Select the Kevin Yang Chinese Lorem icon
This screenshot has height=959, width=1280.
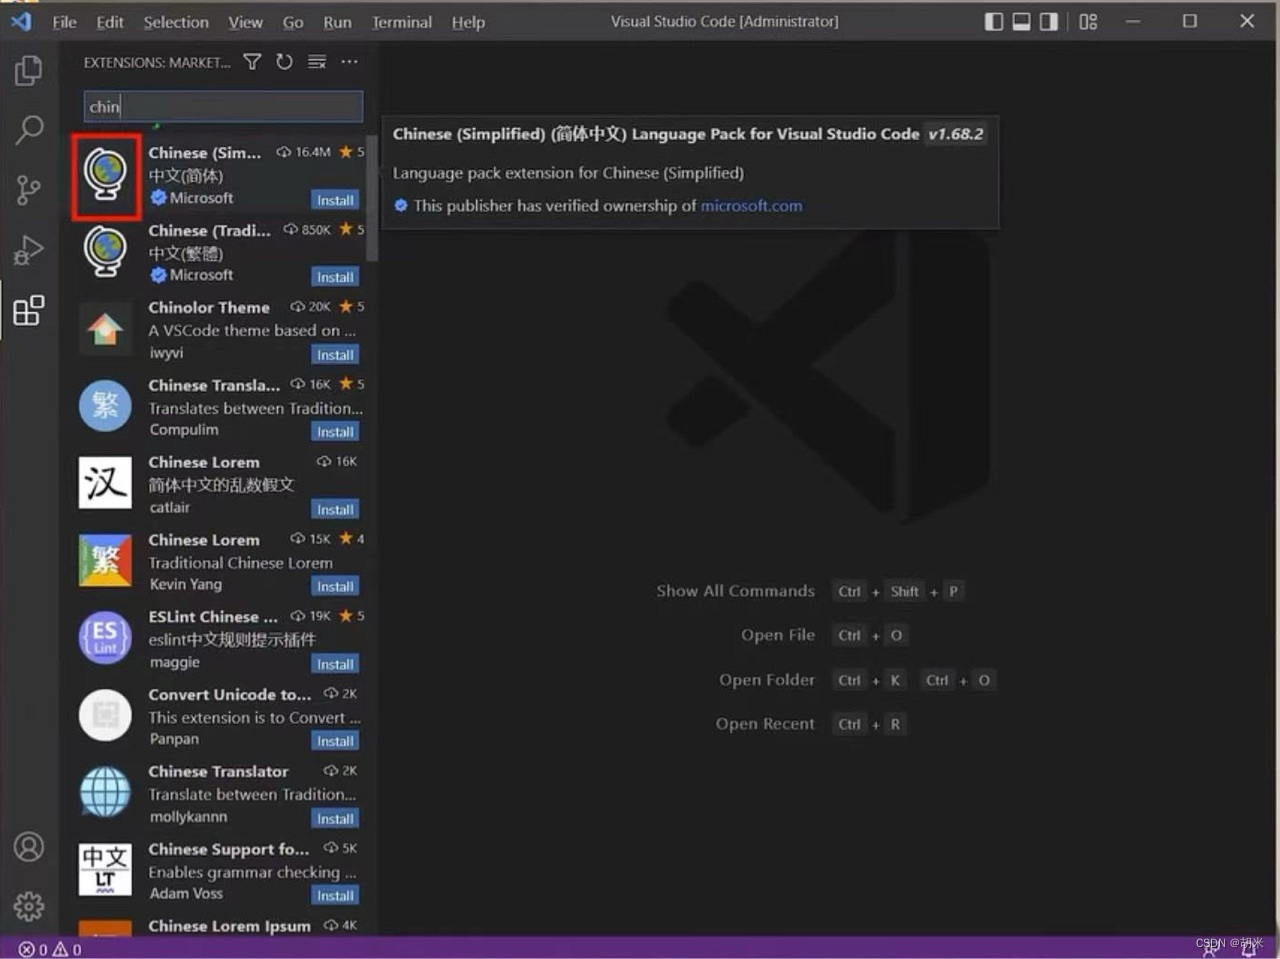click(x=105, y=560)
